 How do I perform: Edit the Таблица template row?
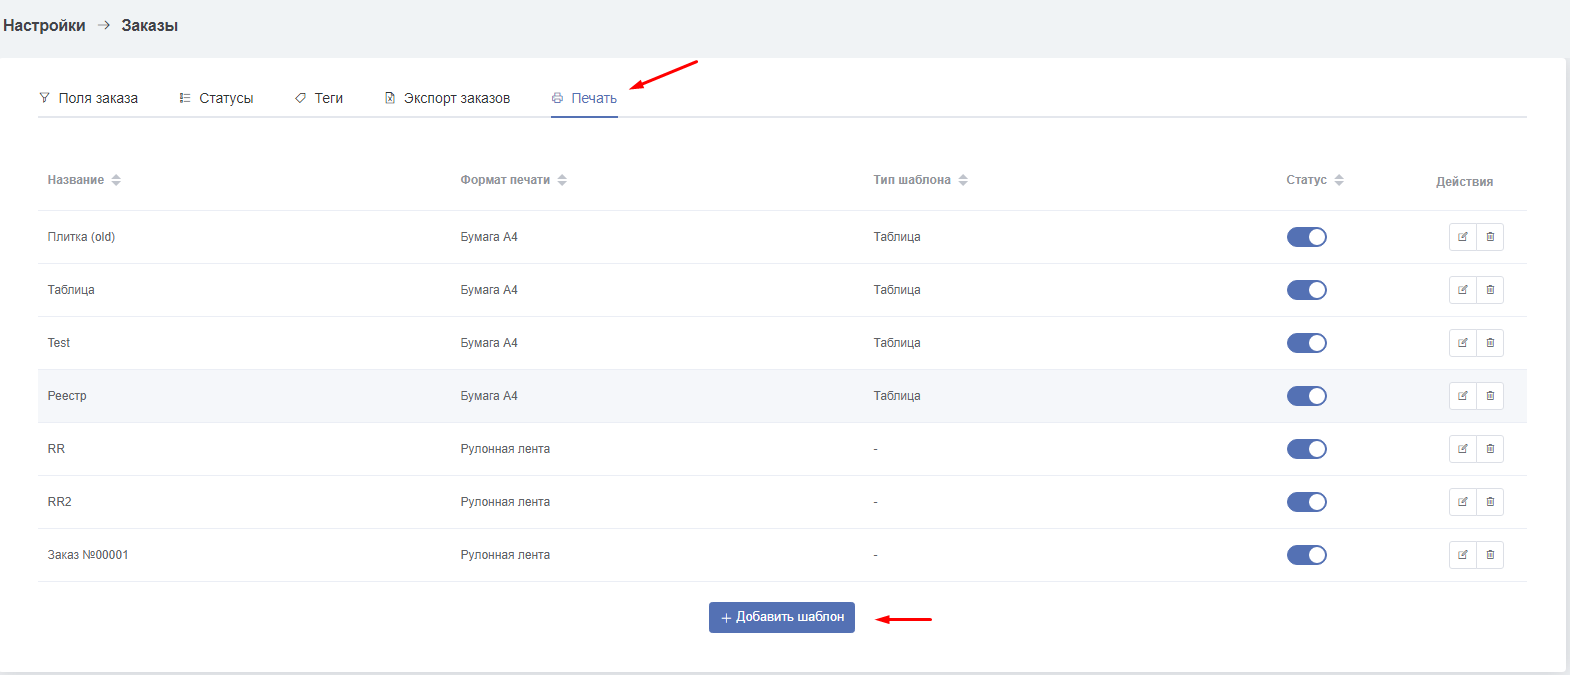pos(1463,290)
